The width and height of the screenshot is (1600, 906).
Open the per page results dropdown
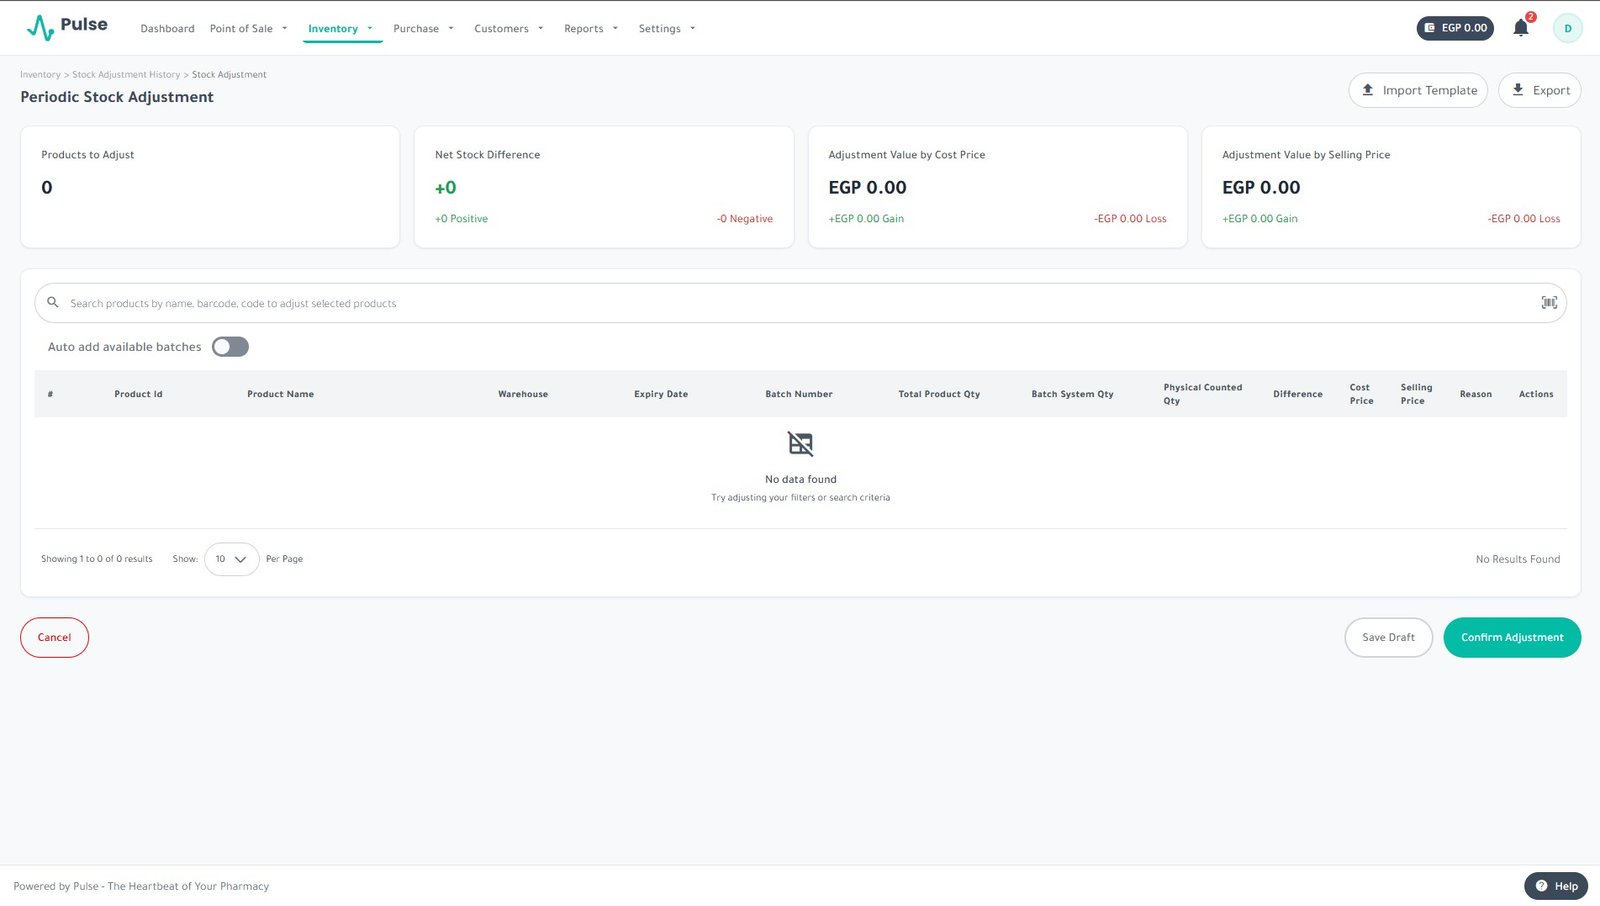point(231,559)
